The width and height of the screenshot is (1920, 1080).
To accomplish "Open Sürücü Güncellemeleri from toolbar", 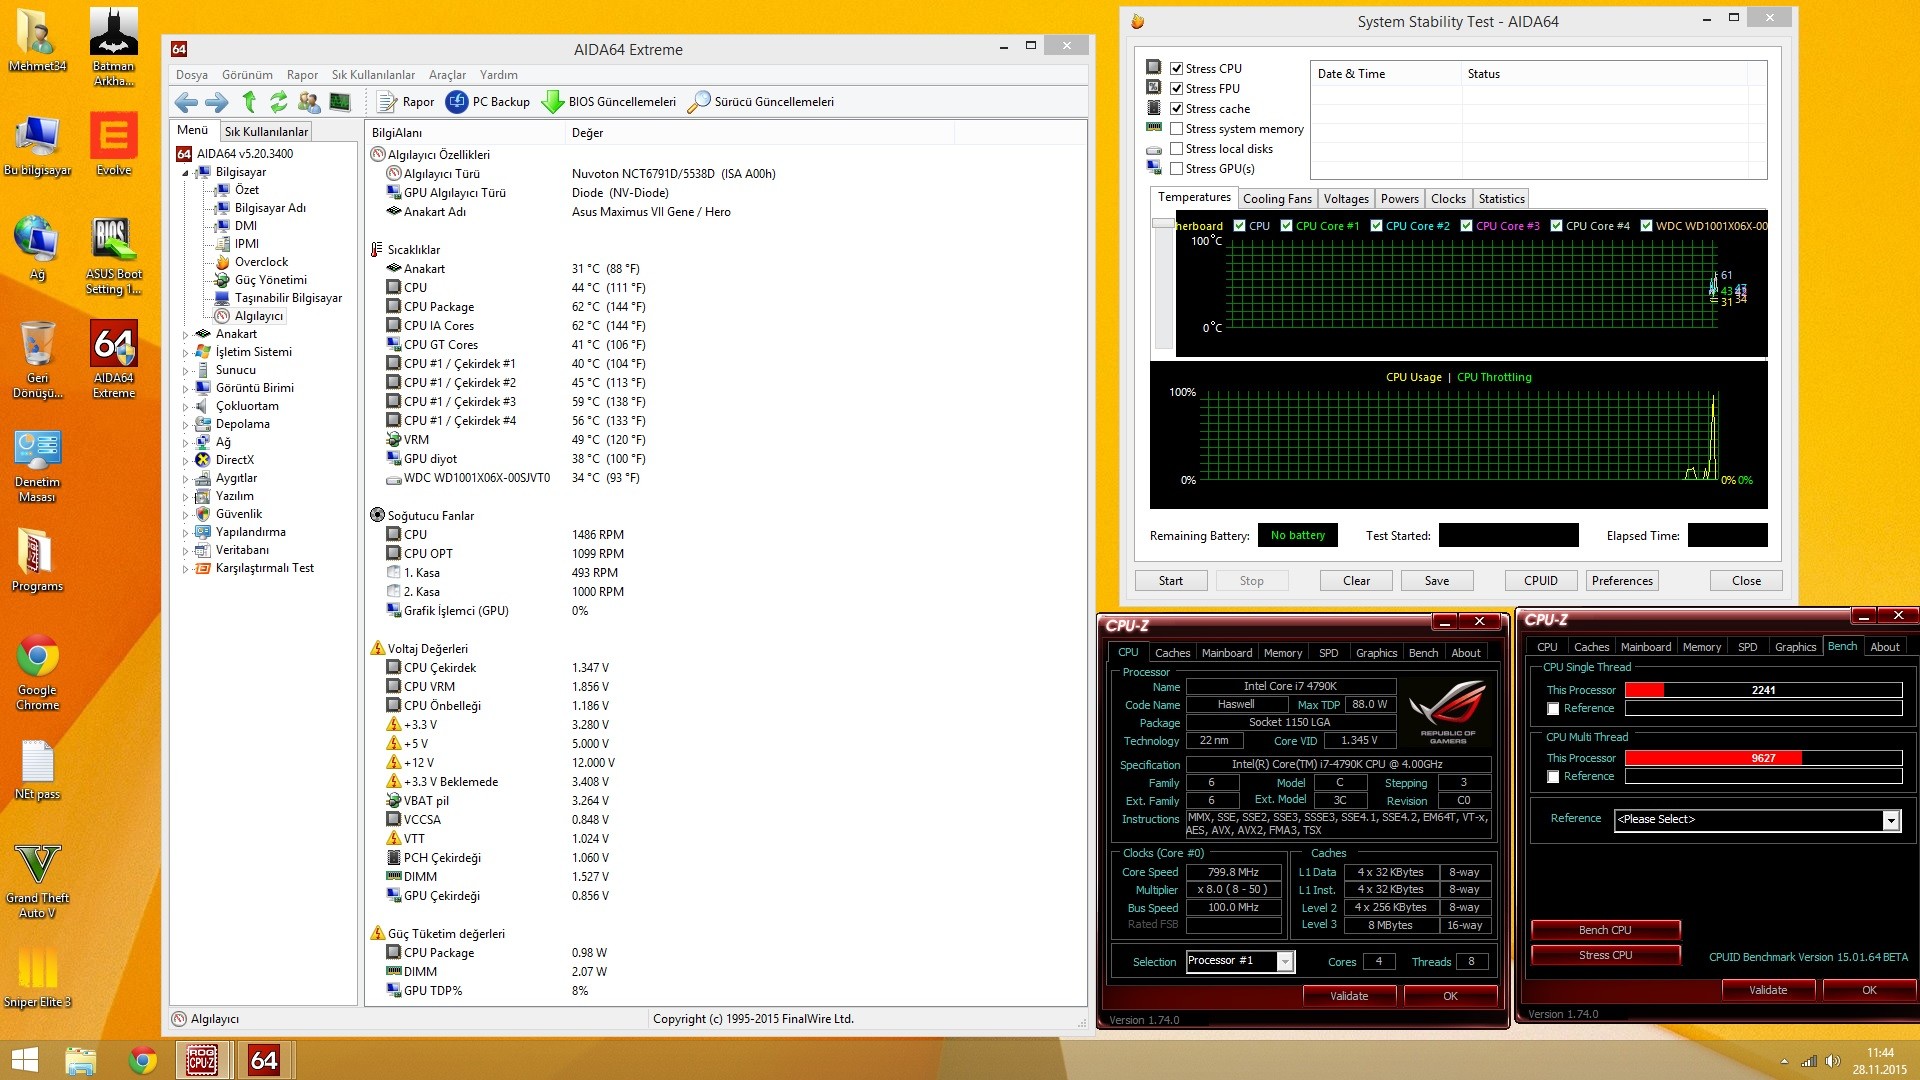I will click(761, 102).
